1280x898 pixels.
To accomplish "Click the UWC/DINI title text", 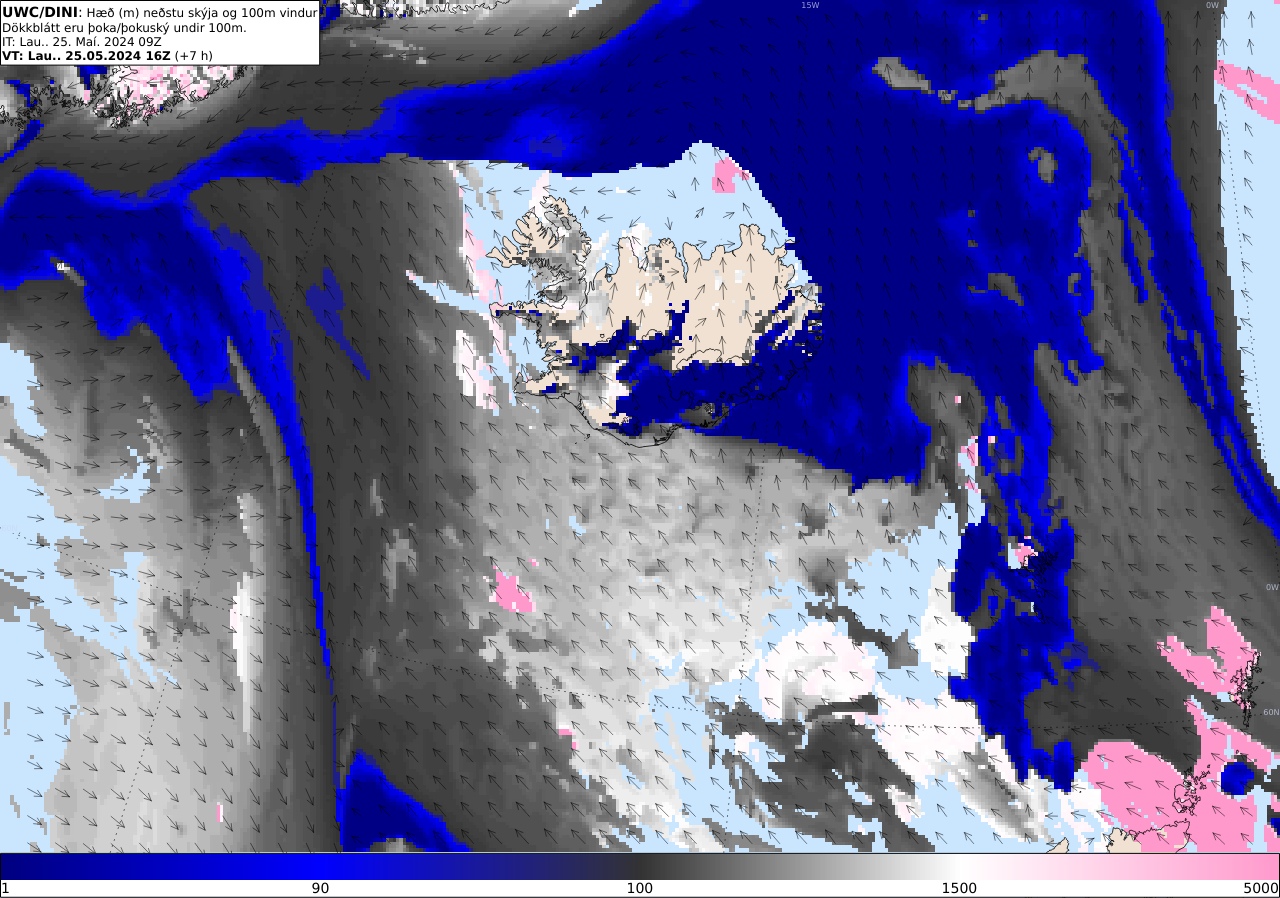I will 40,12.
